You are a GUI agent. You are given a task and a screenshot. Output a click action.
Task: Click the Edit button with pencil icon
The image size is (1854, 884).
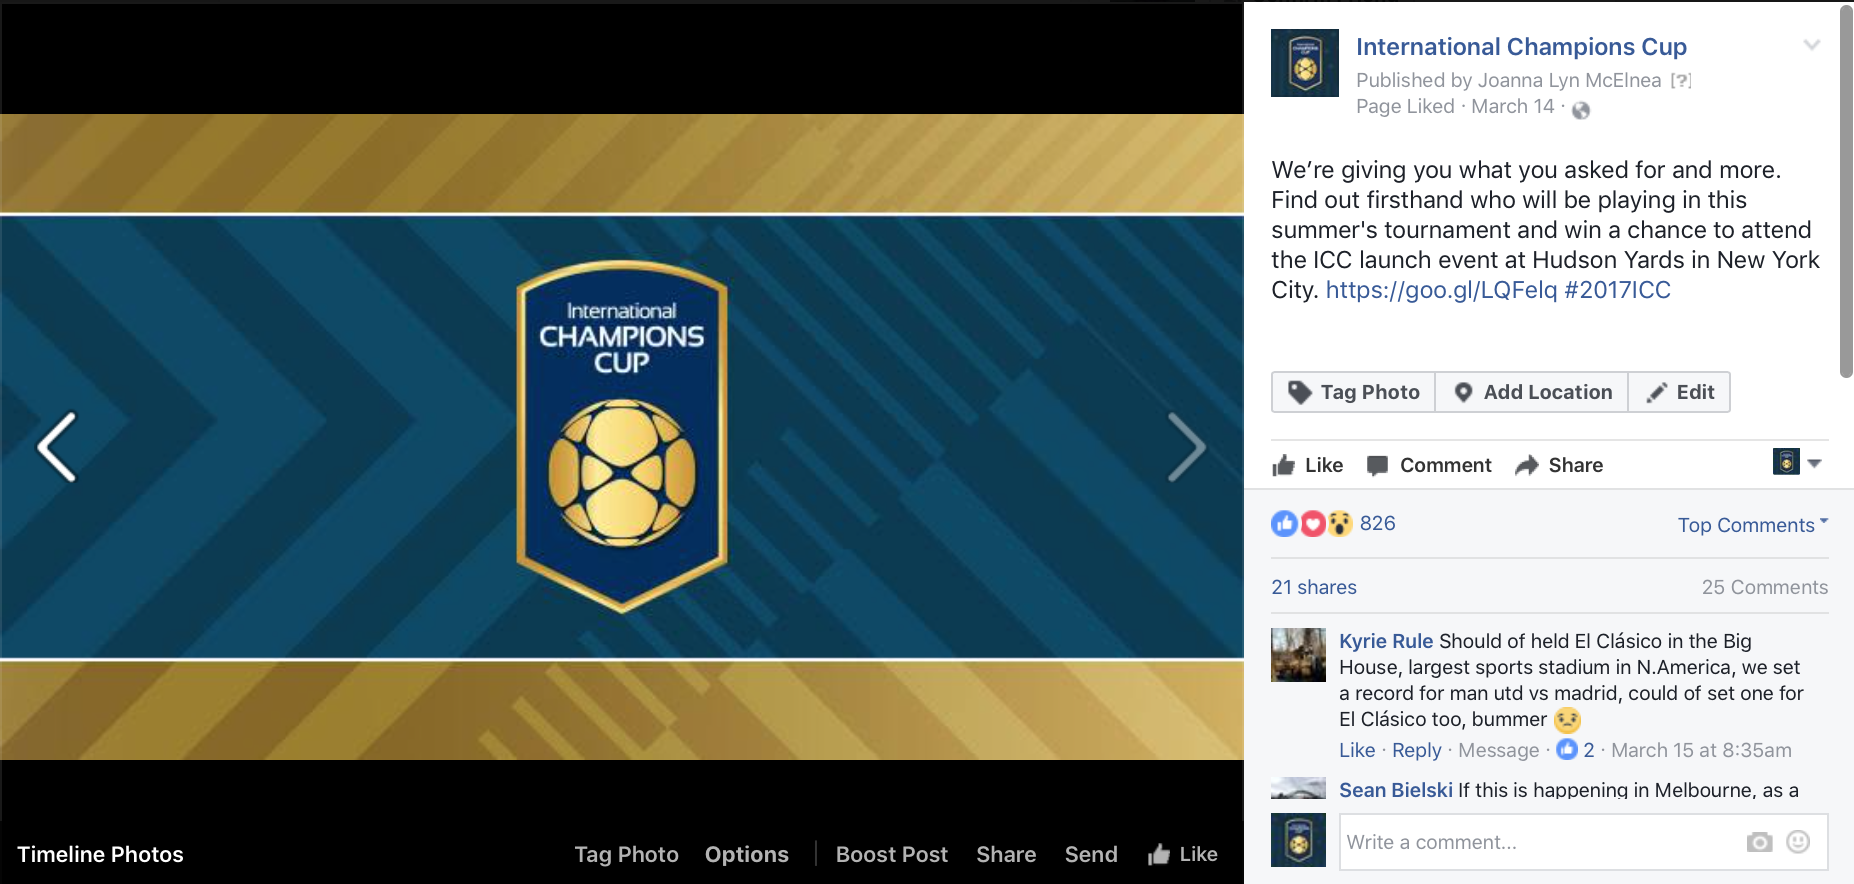[x=1680, y=392]
